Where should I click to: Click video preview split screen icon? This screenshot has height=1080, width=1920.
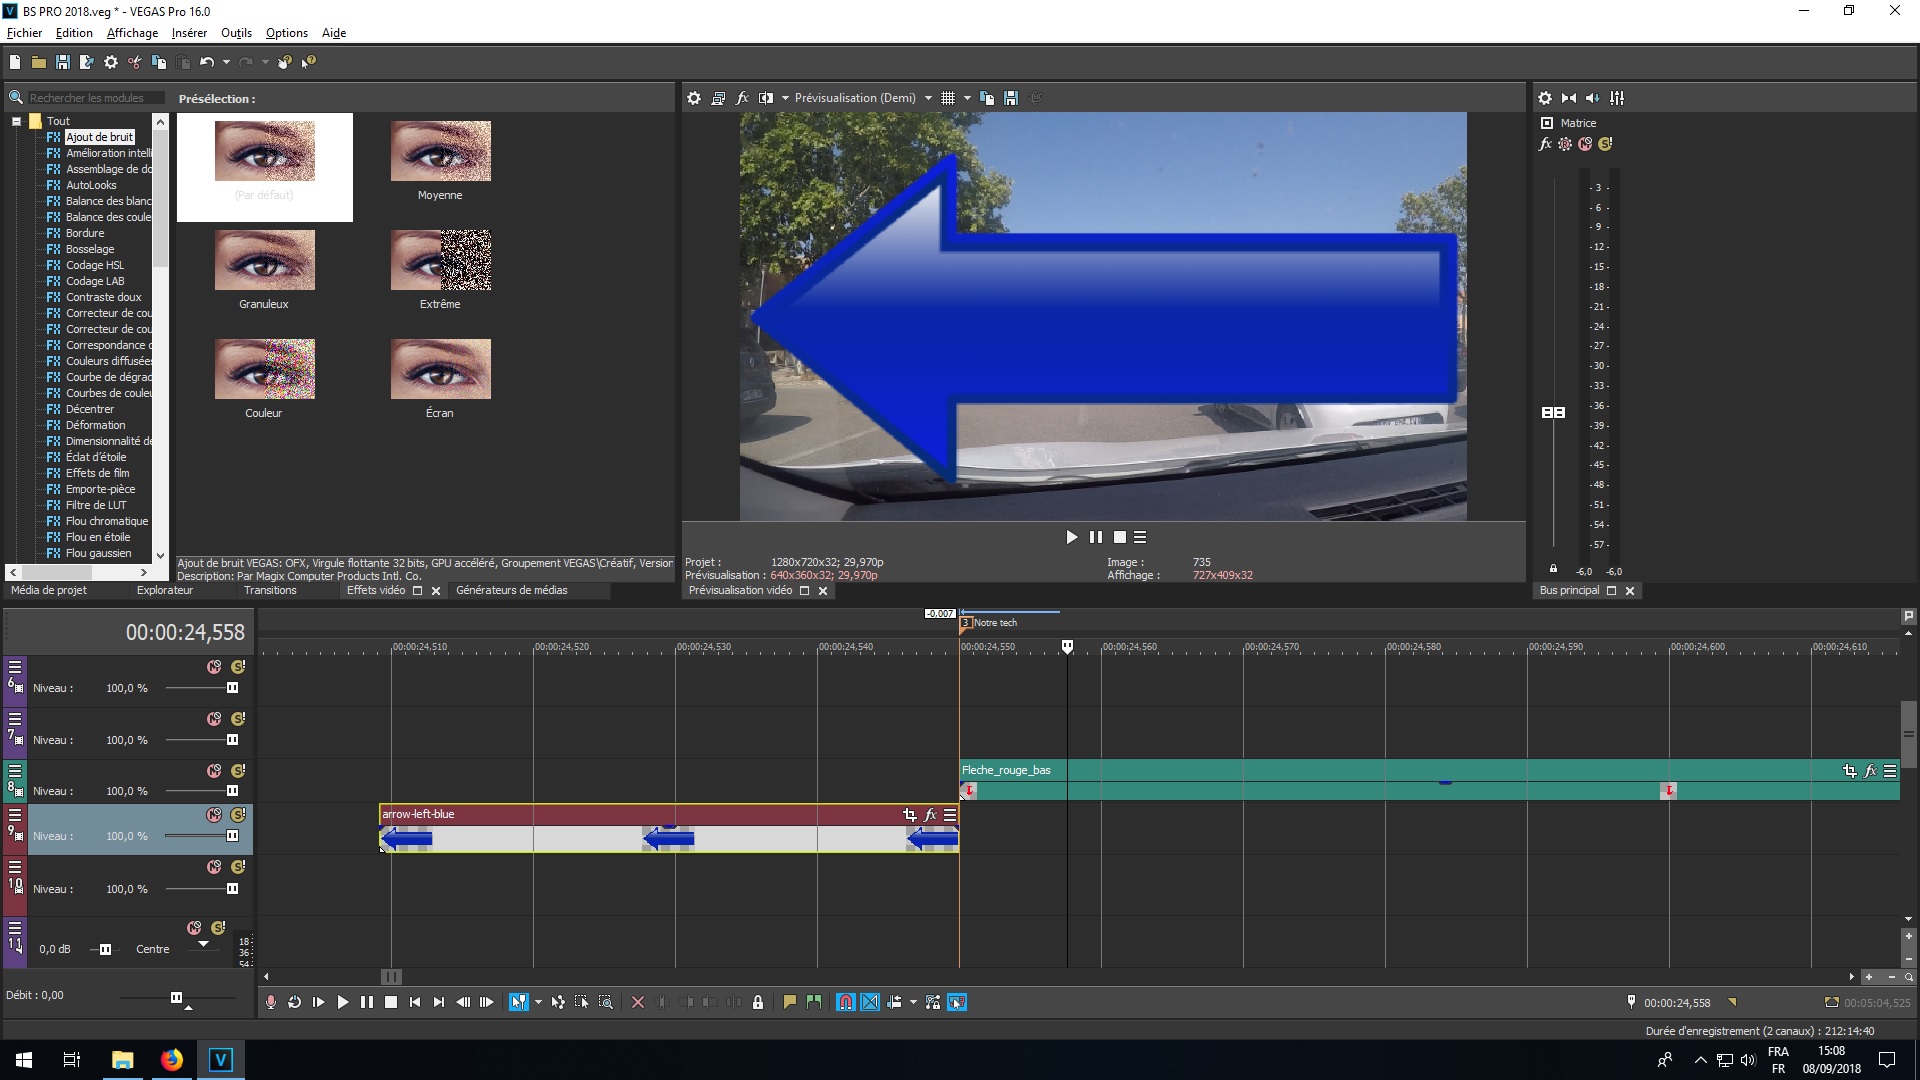[766, 98]
